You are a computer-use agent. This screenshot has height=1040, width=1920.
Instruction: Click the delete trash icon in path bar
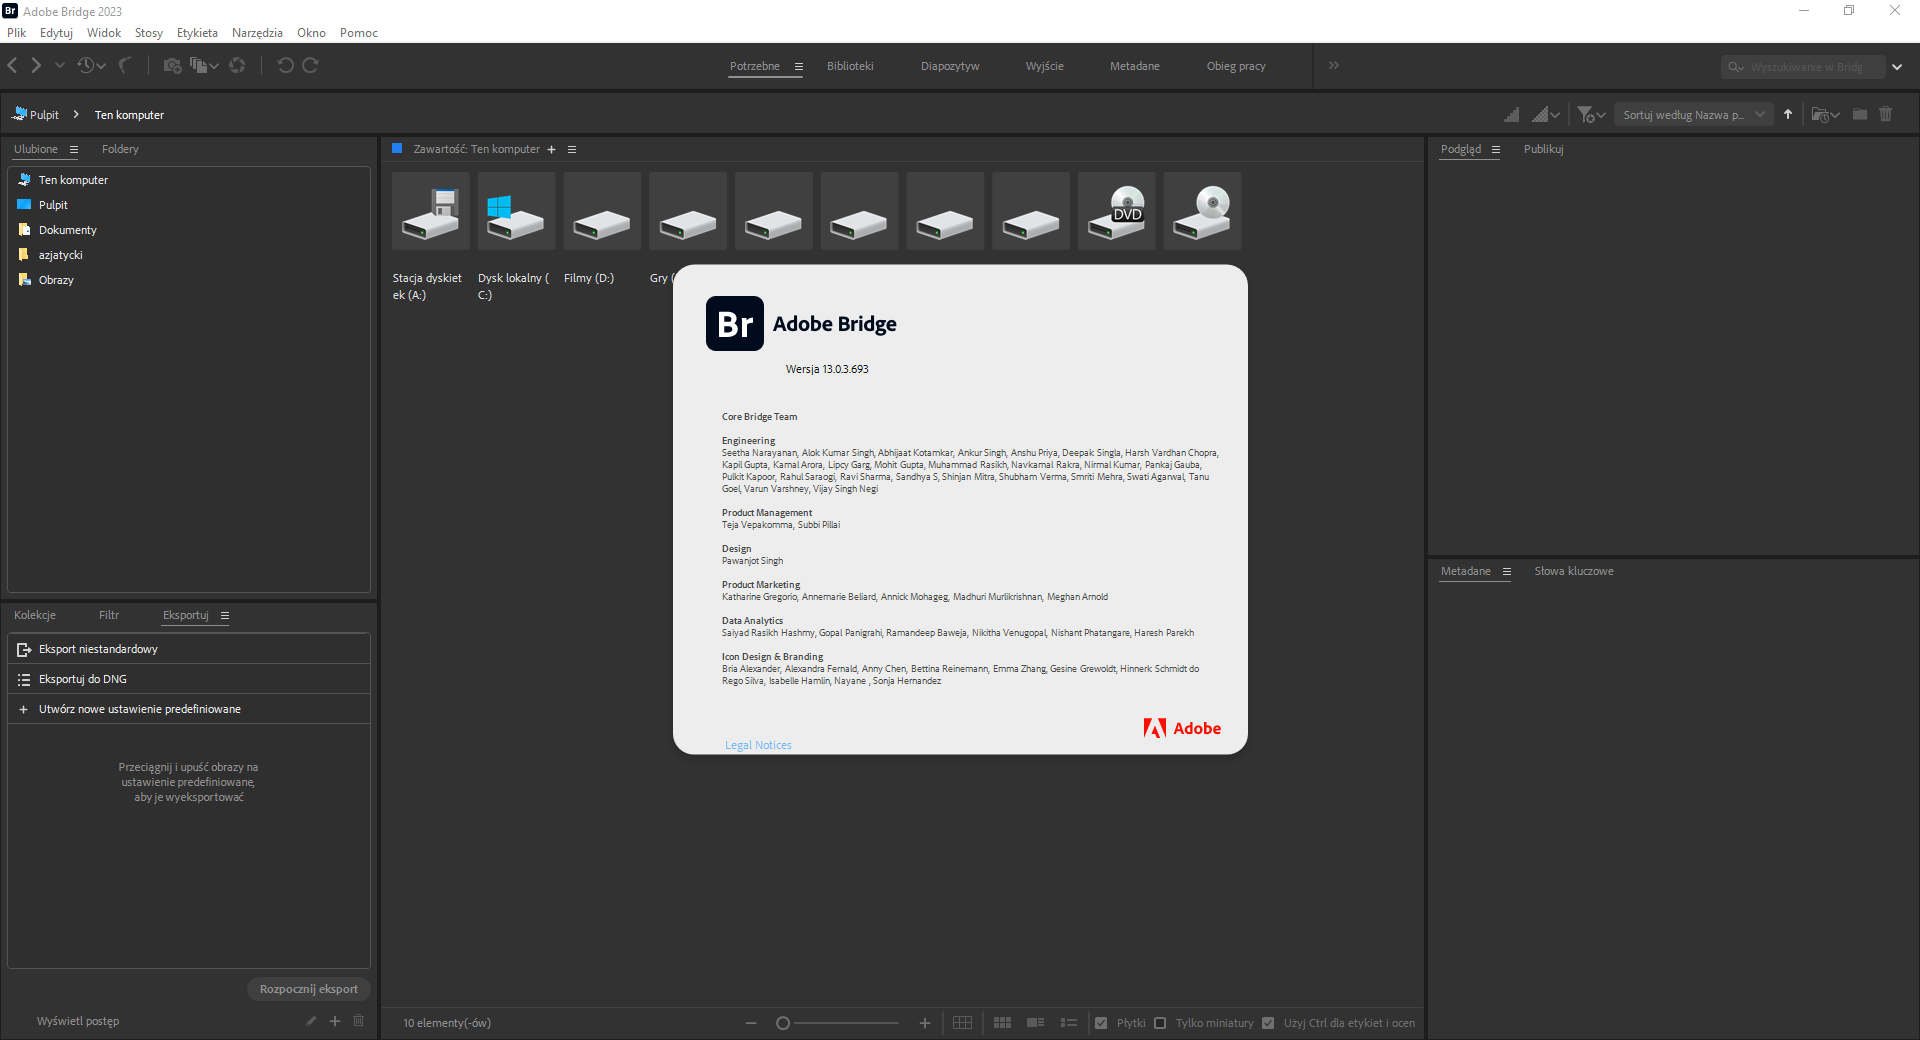(x=1886, y=114)
